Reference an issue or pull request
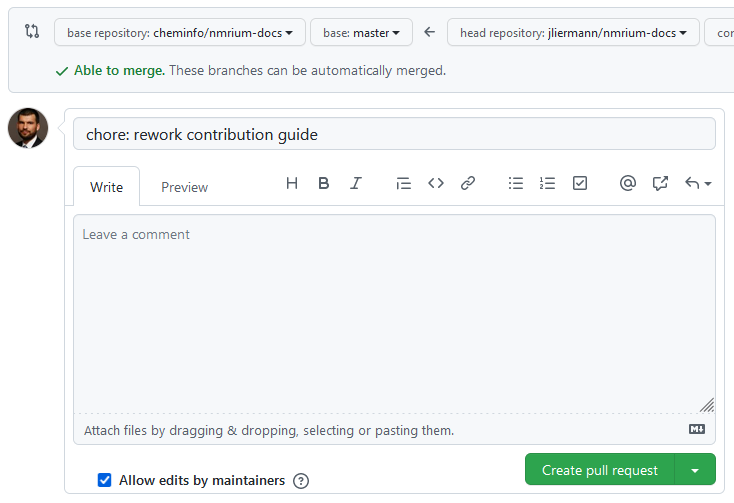The image size is (734, 503). point(660,183)
